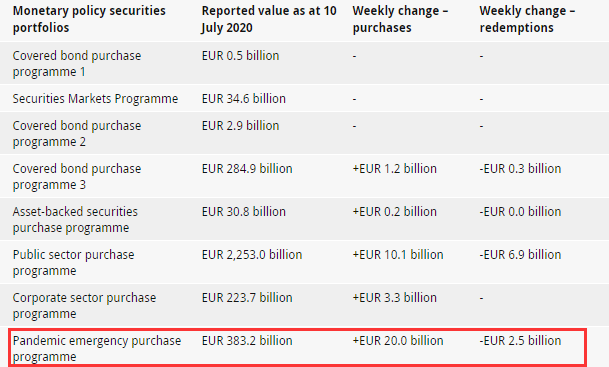Select the 'Covered bond purchase programme 2' label

click(x=77, y=134)
